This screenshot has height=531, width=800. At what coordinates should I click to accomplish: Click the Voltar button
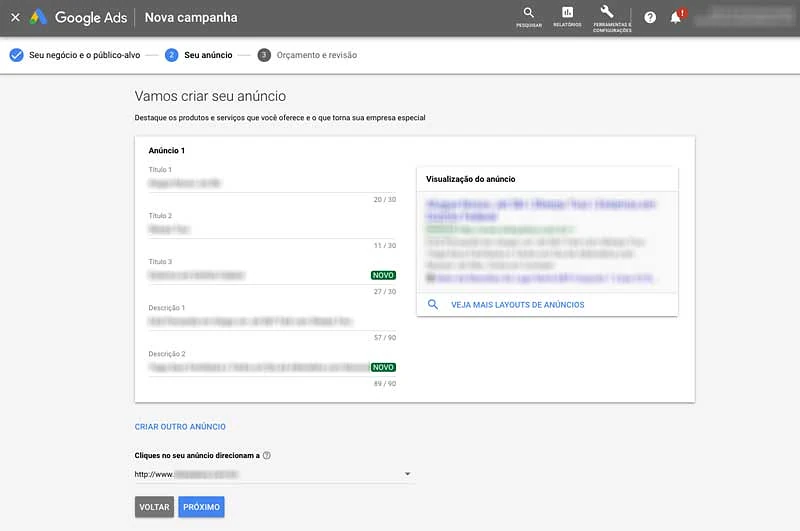[x=154, y=507]
